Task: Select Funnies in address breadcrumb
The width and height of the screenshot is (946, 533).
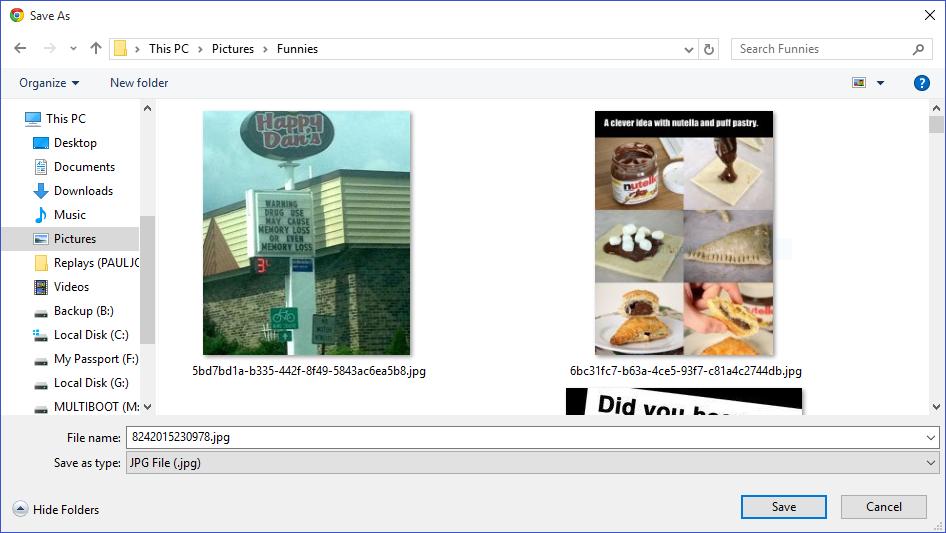Action: 297,49
